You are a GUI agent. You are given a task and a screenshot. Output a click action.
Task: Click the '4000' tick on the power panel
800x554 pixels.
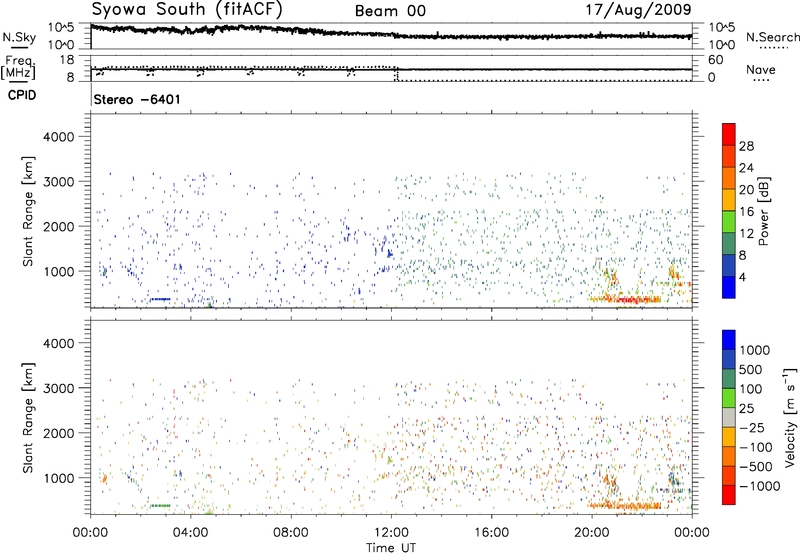pyautogui.click(x=59, y=137)
